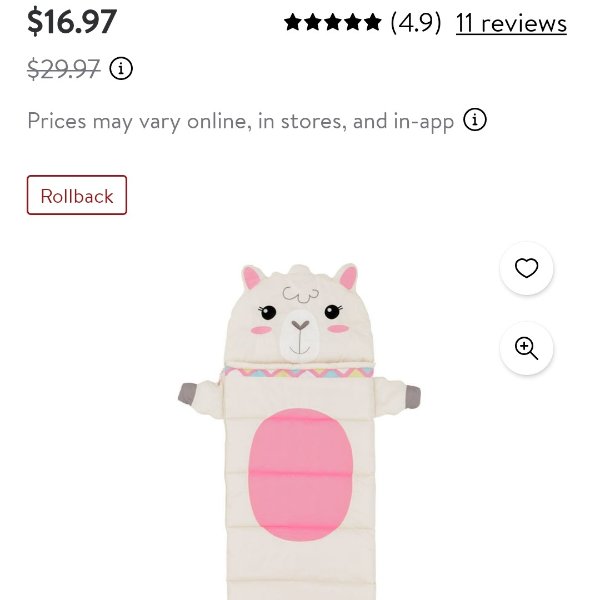
Task: Click the crossed-out $29.97 price
Action: [x=64, y=69]
